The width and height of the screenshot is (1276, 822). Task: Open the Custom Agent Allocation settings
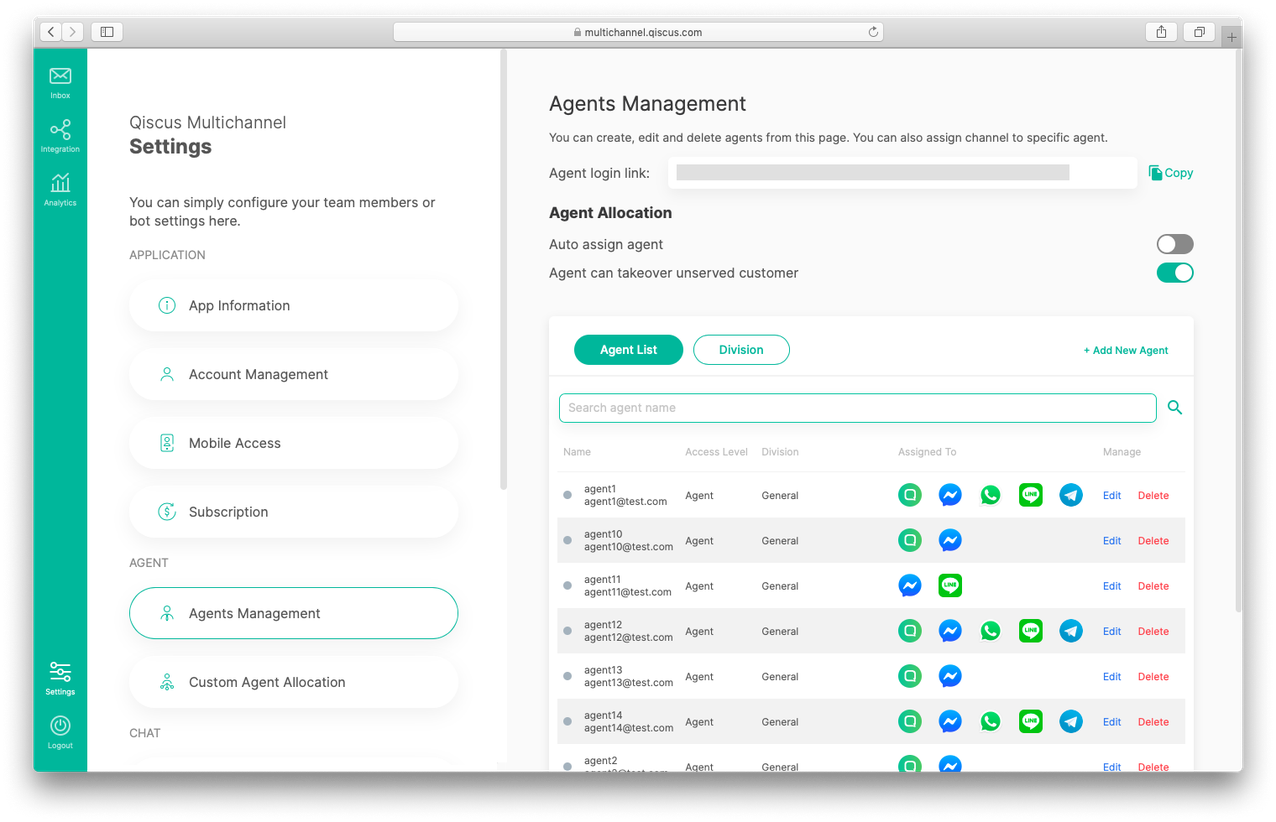coord(293,682)
